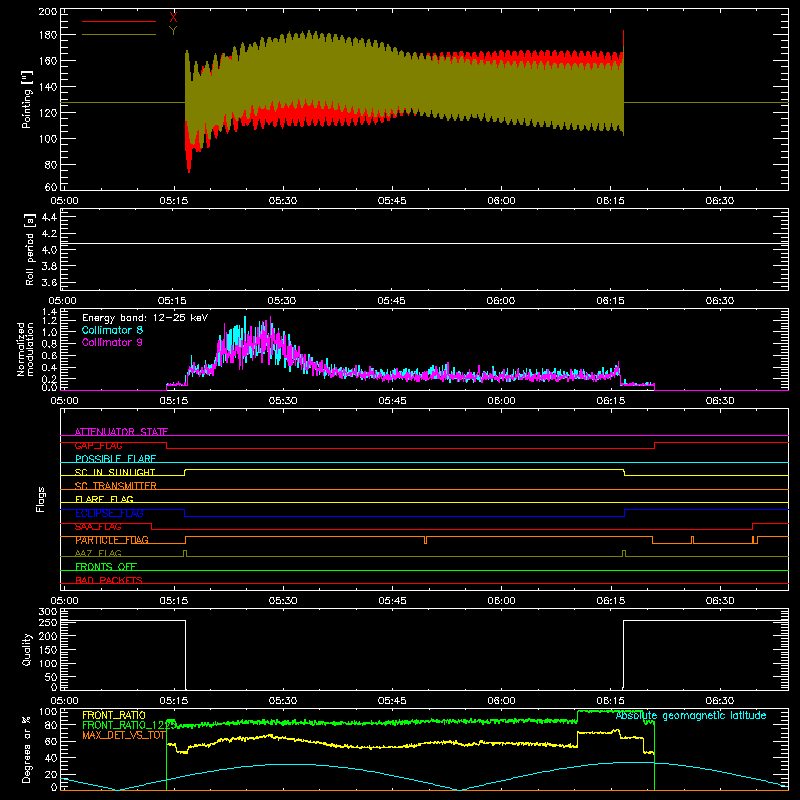This screenshot has width=800, height=800.
Task: Select the olive 'Y' legend label
Action: tap(173, 31)
